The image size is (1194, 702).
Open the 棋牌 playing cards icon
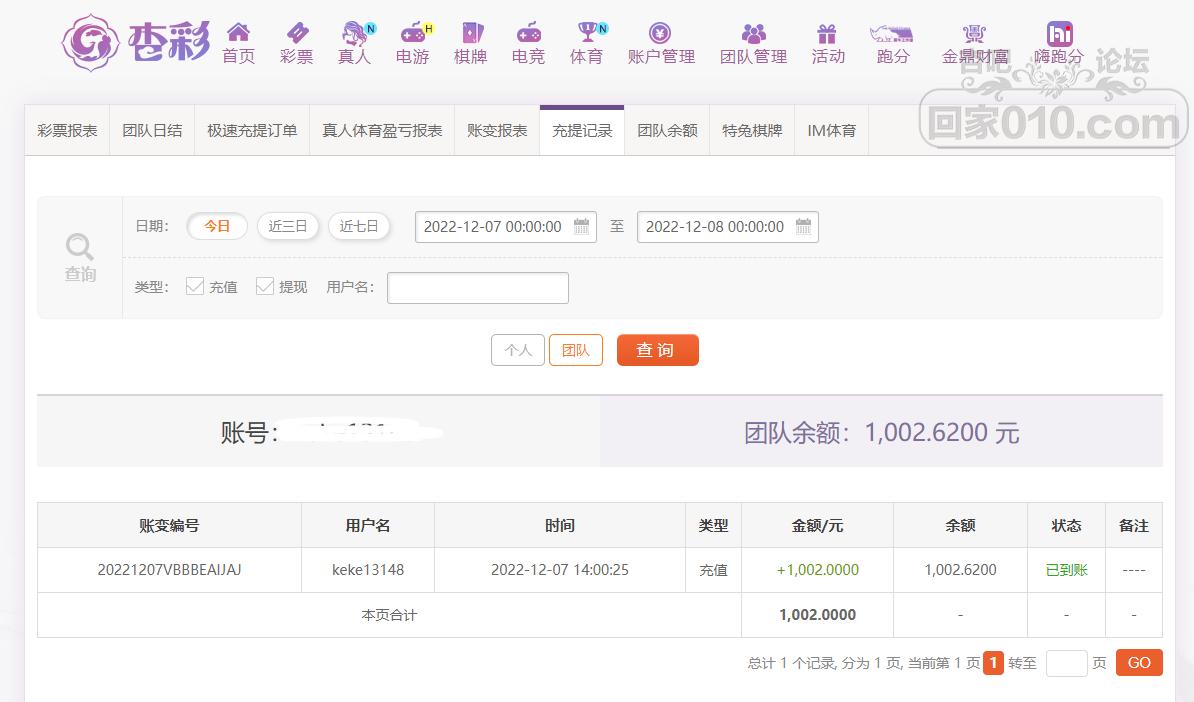(x=470, y=33)
